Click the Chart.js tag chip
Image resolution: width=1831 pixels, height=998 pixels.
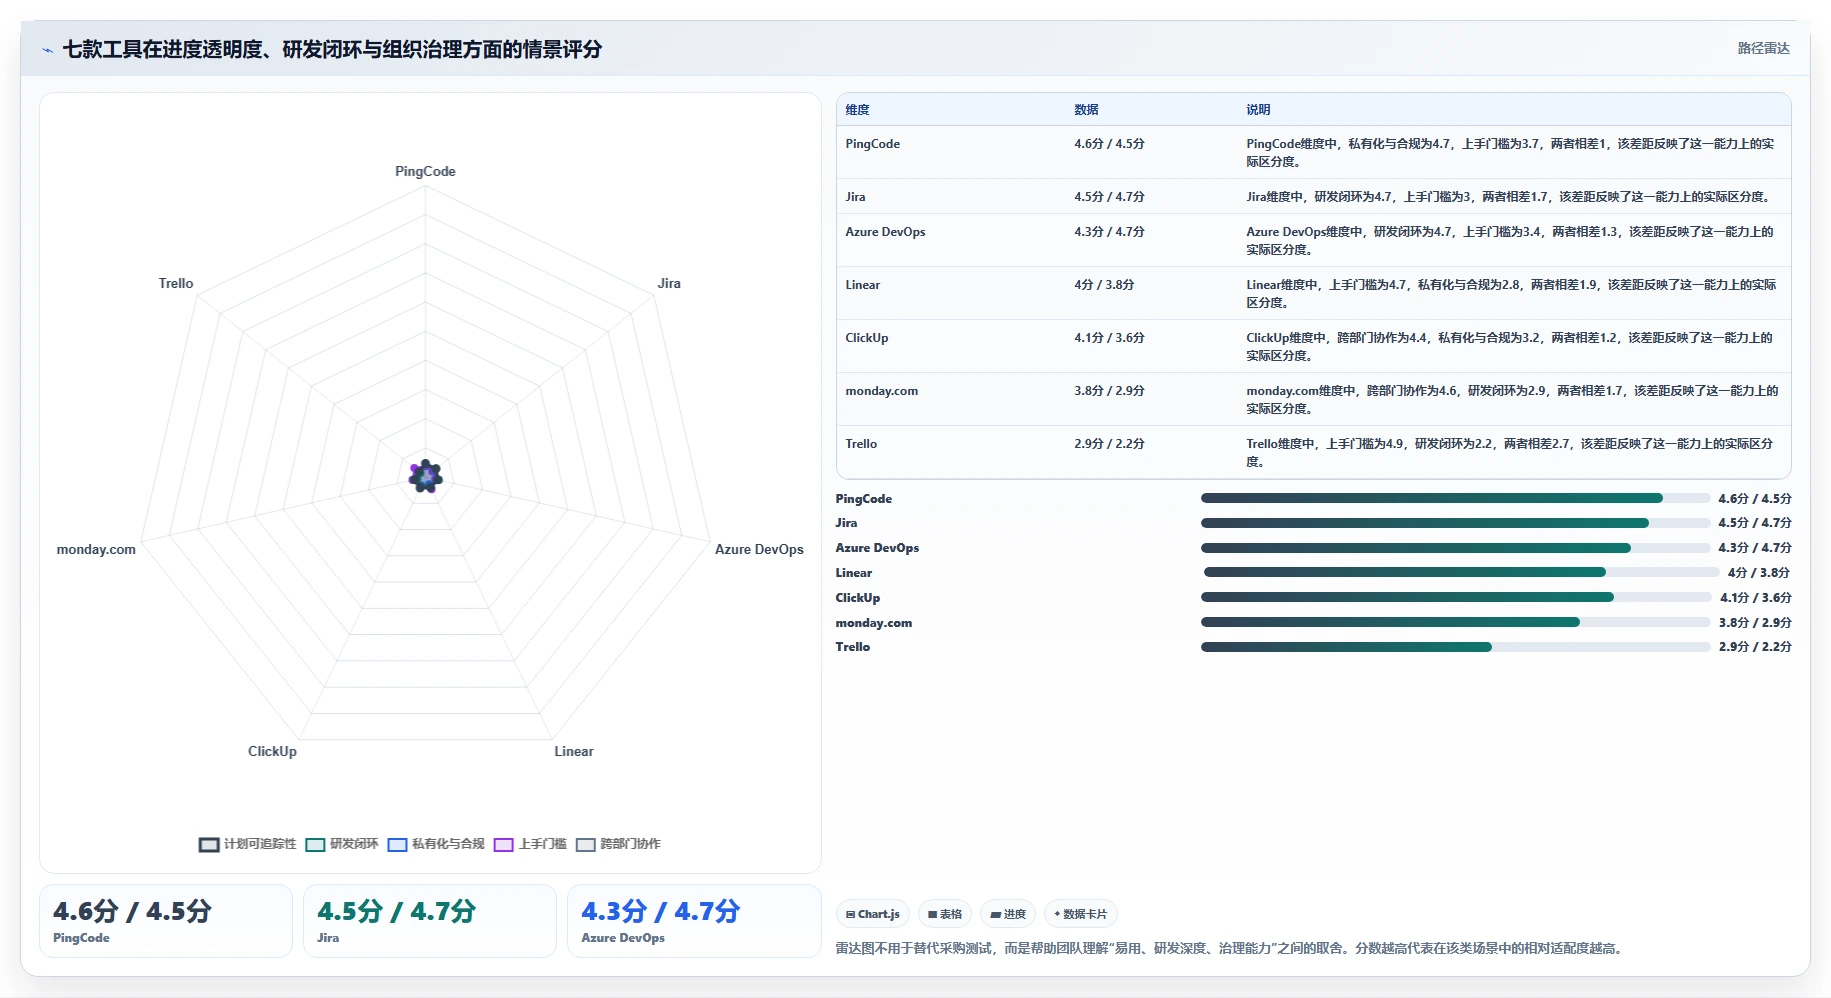[872, 914]
